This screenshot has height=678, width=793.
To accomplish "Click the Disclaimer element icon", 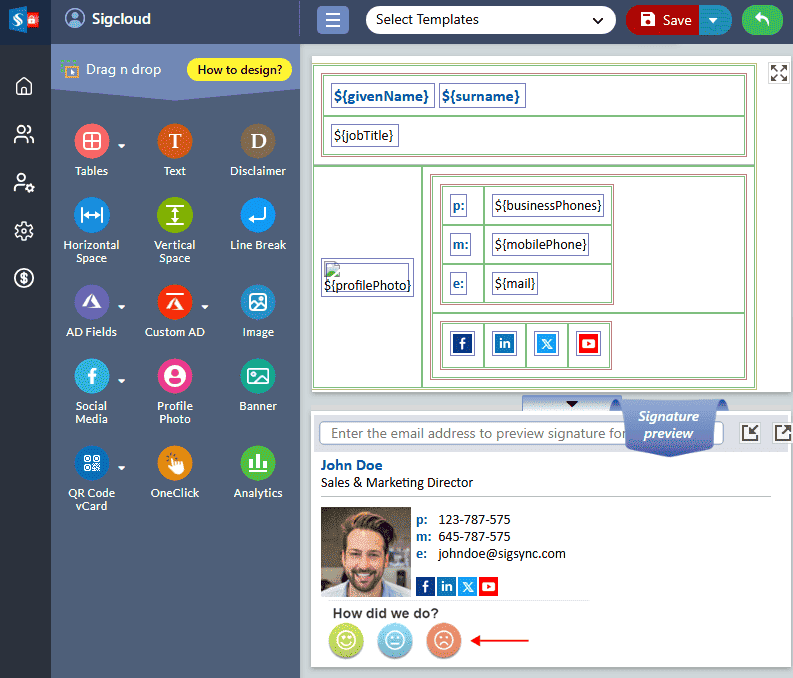I will [x=258, y=142].
